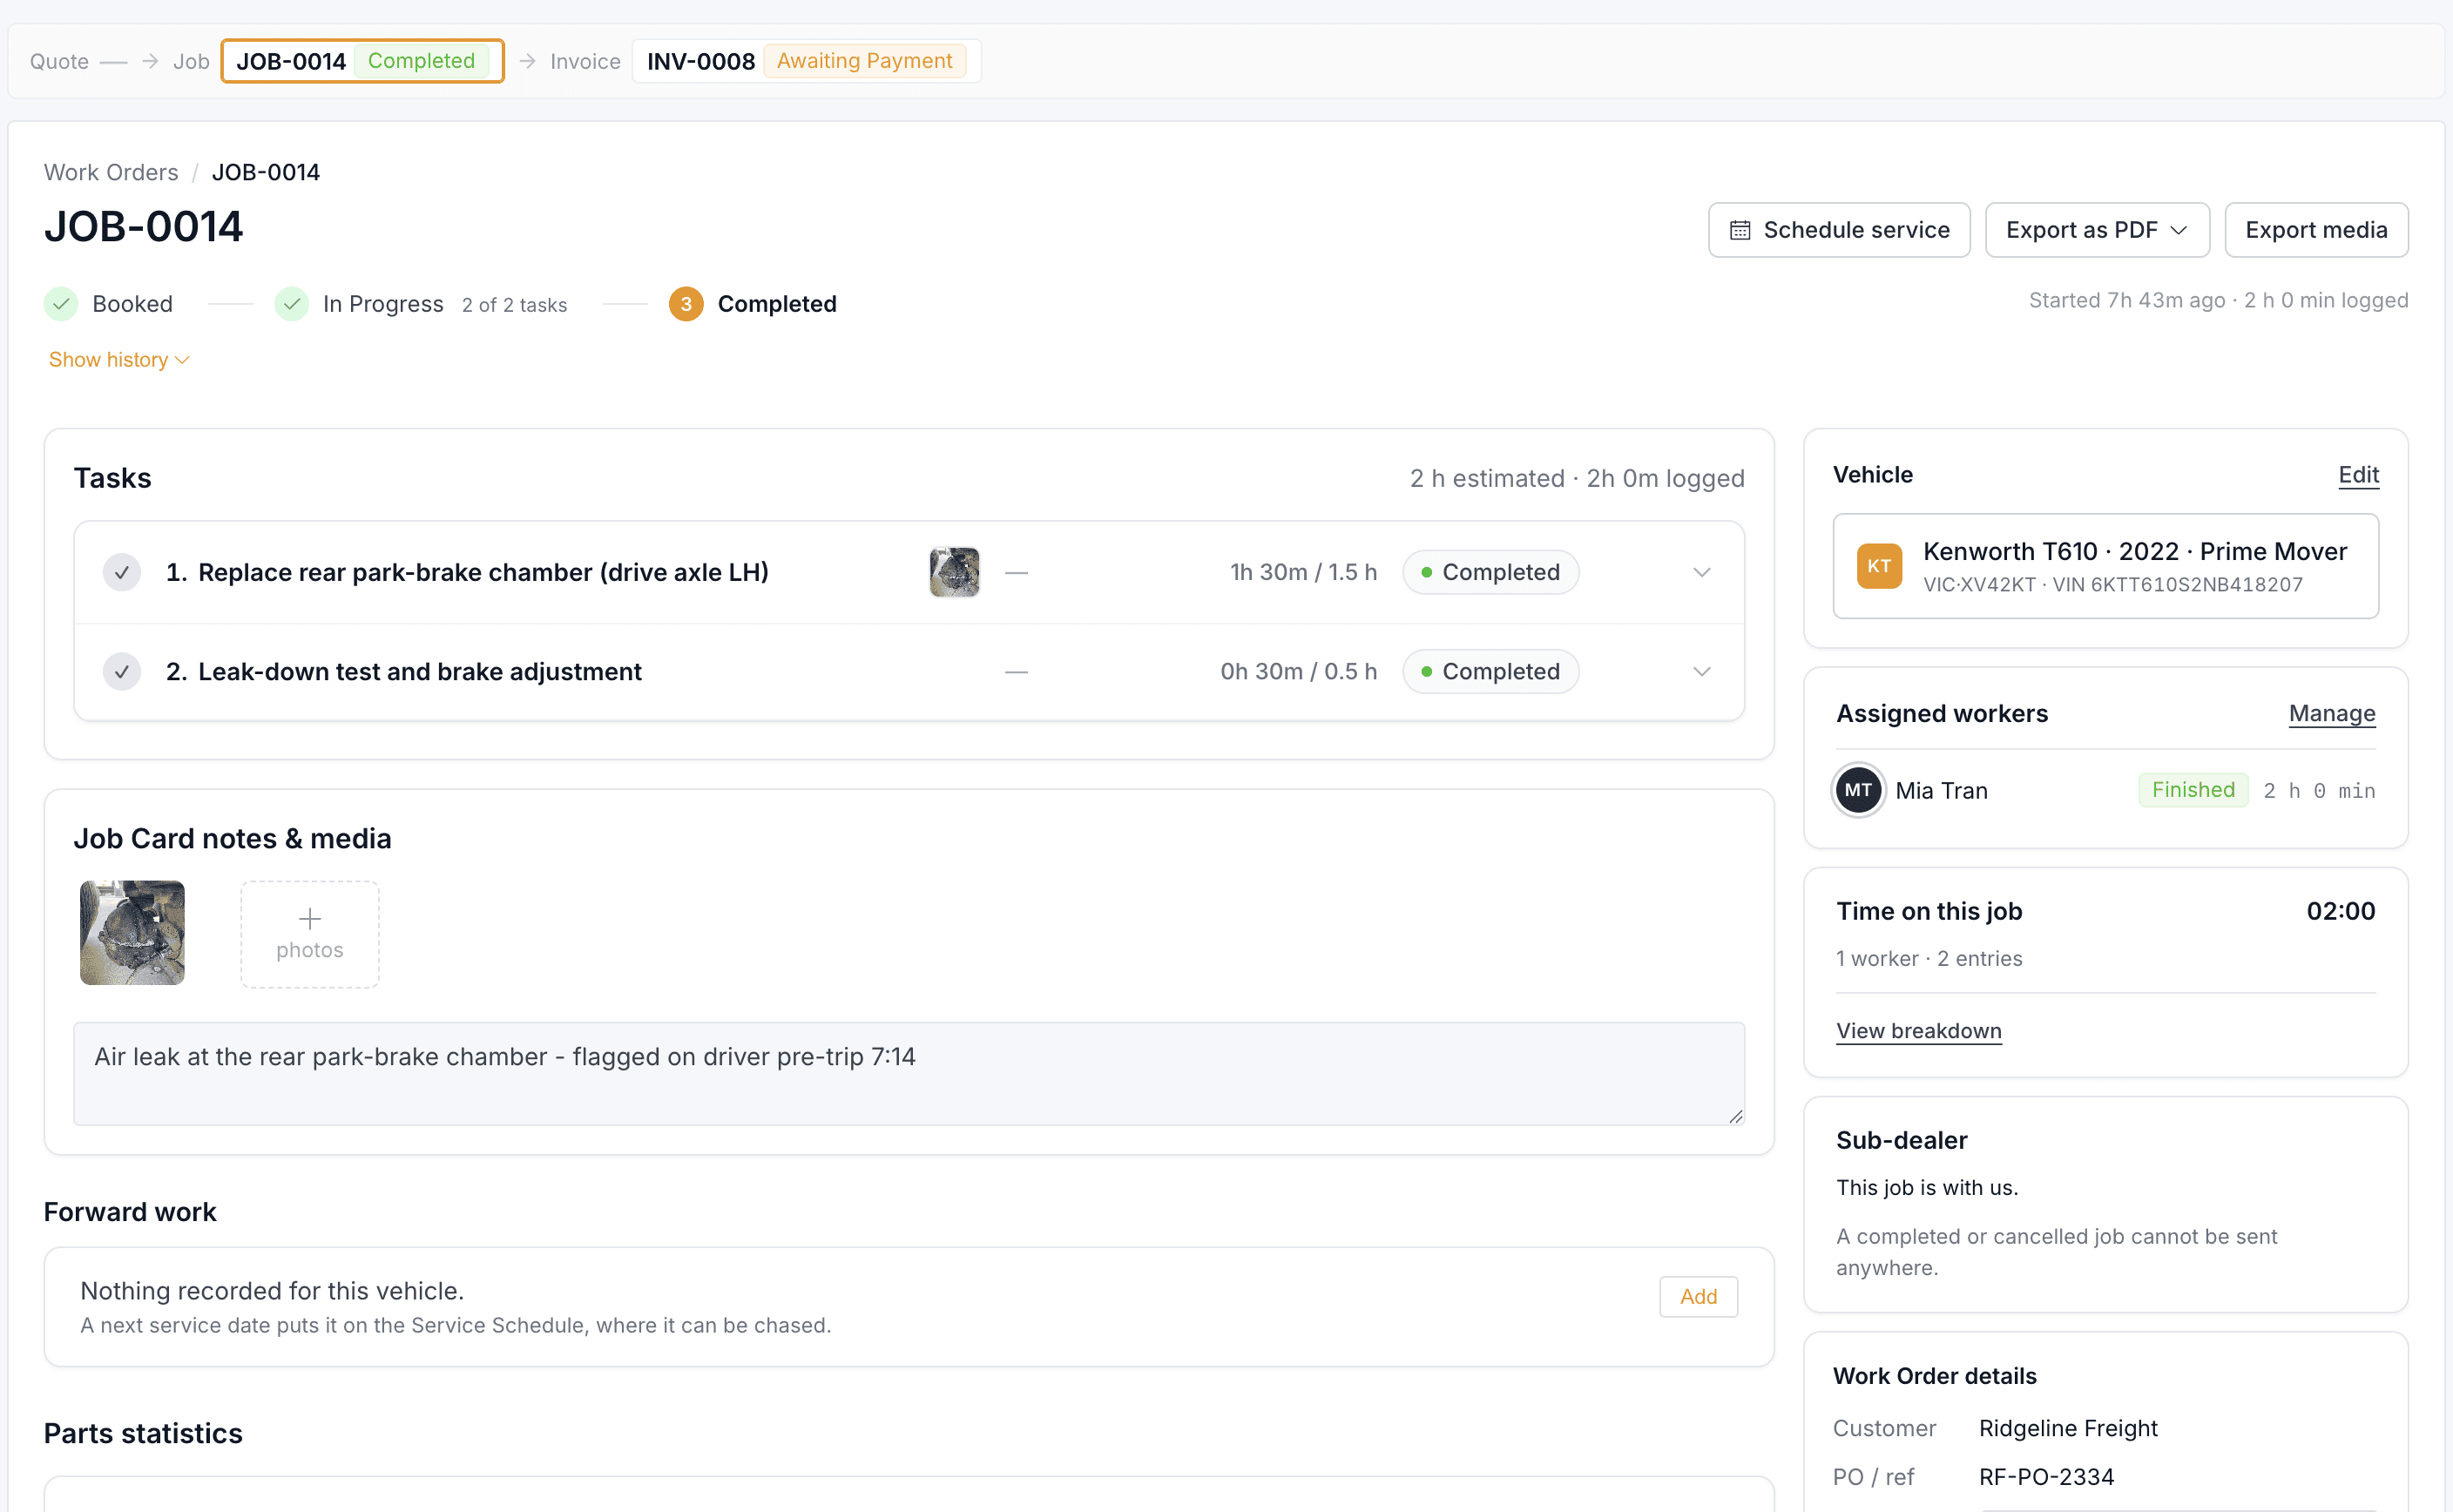This screenshot has width=2453, height=1512.
Task: Click the calendar icon in Schedule service
Action: 1740,230
